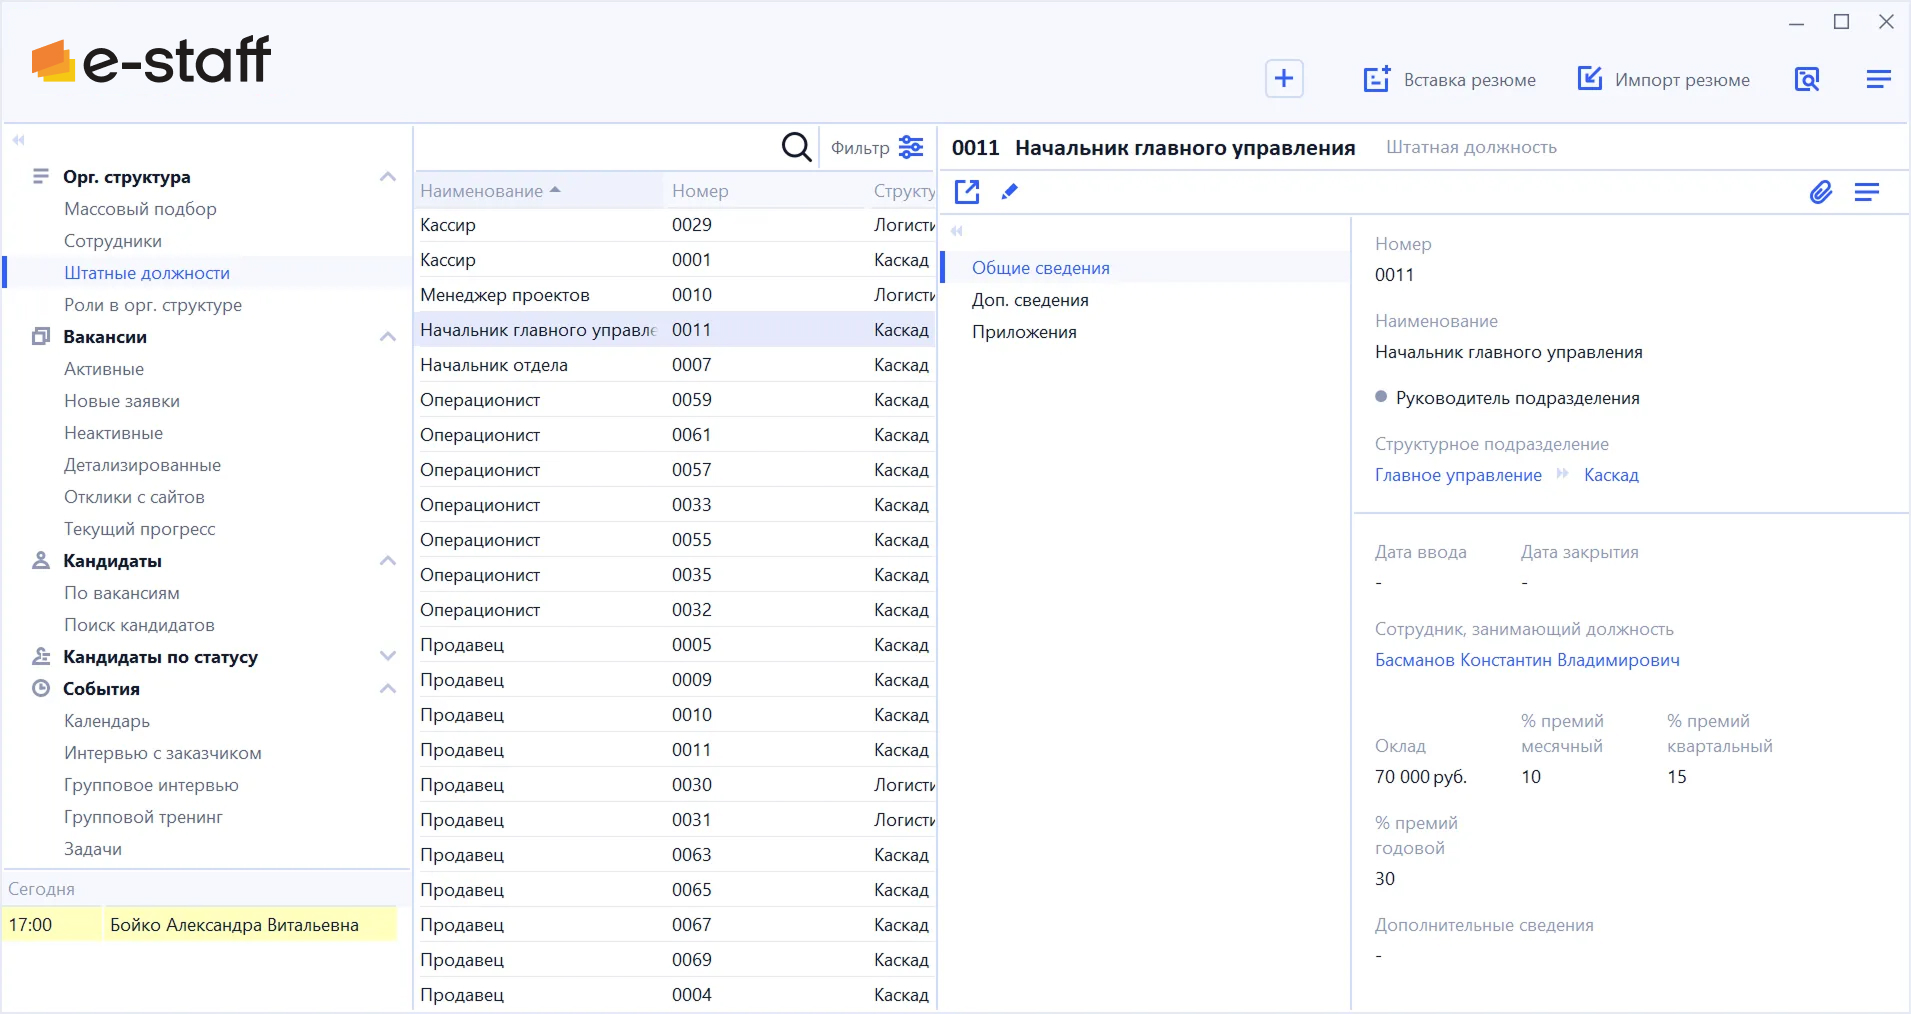
Task: Toggle the Руководитель подразделения indicator
Action: point(1381,397)
